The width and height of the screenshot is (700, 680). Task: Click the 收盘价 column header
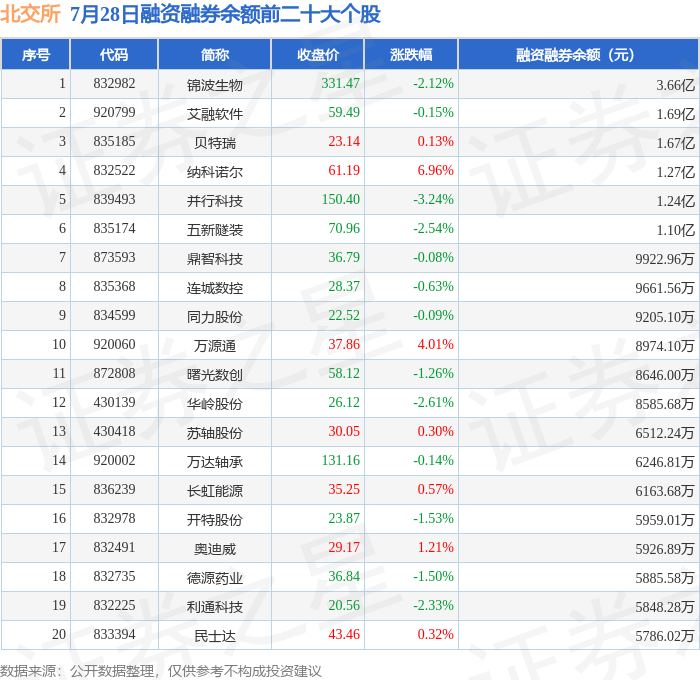coord(318,54)
